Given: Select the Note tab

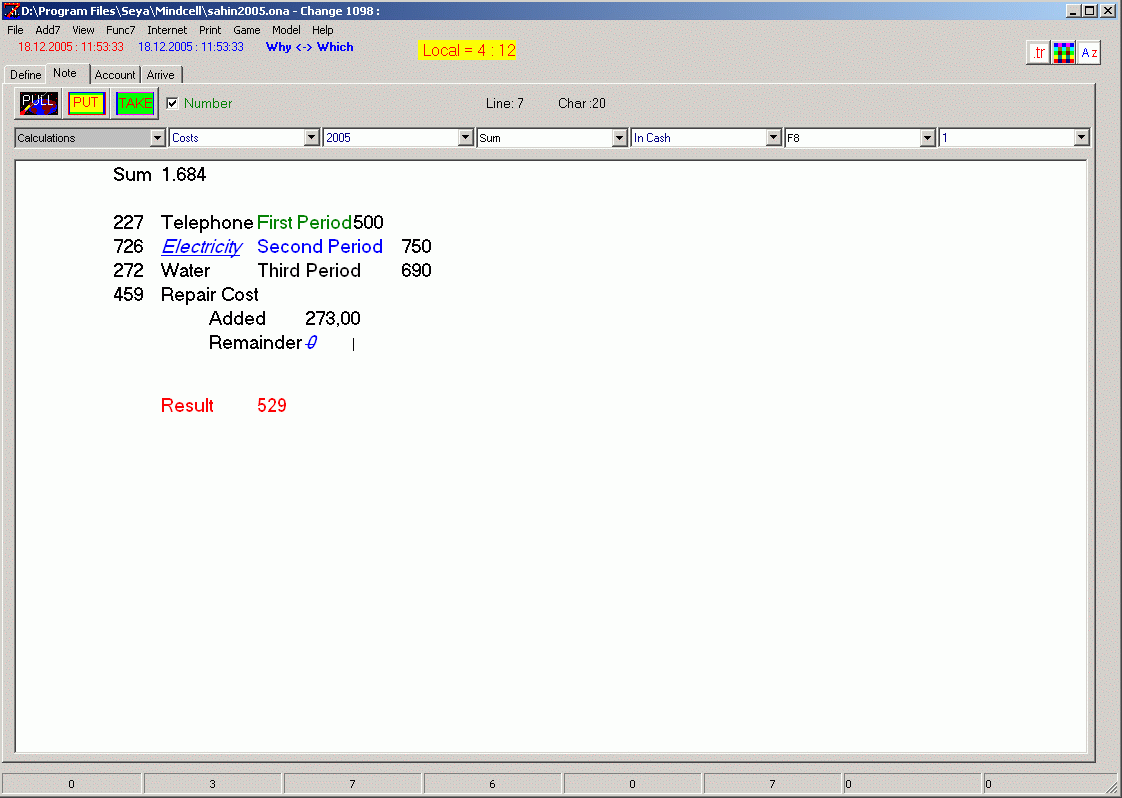Looking at the screenshot, I should tap(65, 73).
